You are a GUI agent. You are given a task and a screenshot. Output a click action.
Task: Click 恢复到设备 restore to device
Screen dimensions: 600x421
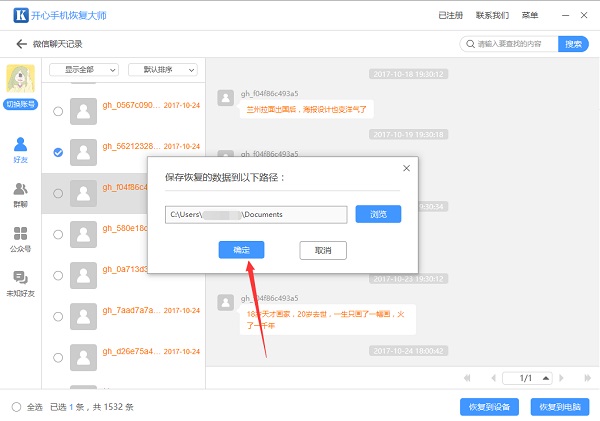tap(489, 407)
